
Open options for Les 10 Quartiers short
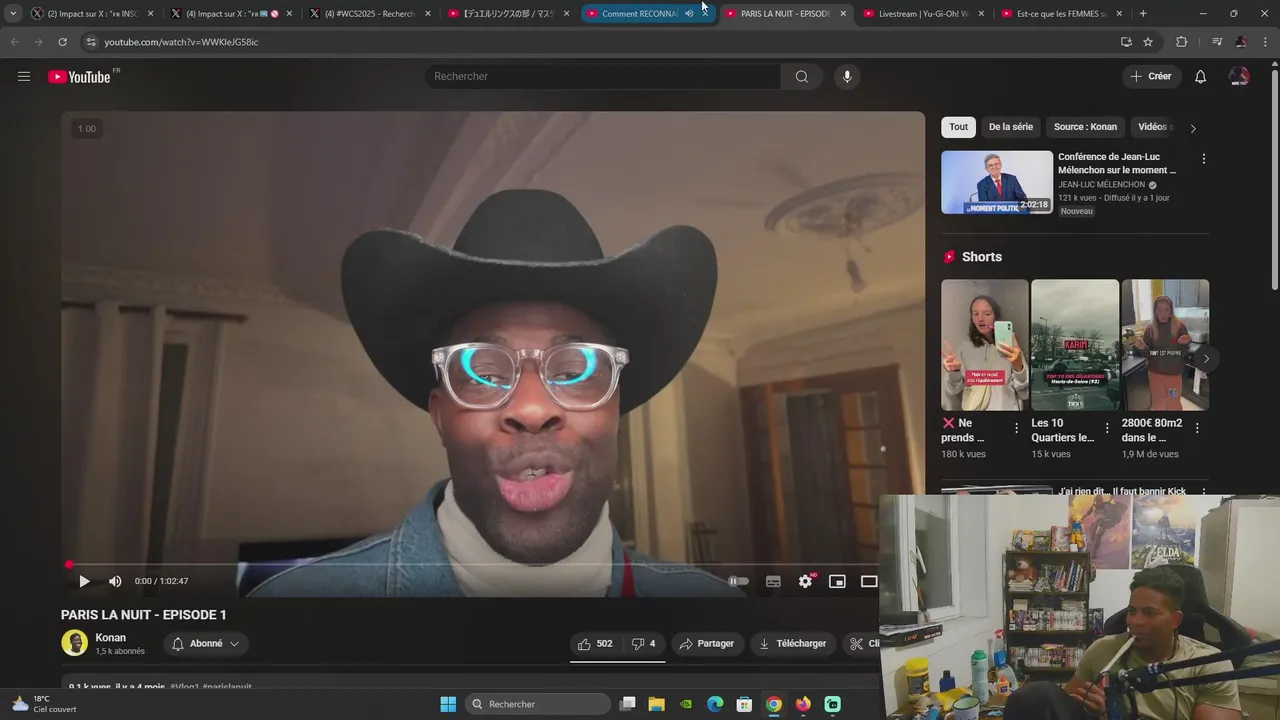[1107, 428]
